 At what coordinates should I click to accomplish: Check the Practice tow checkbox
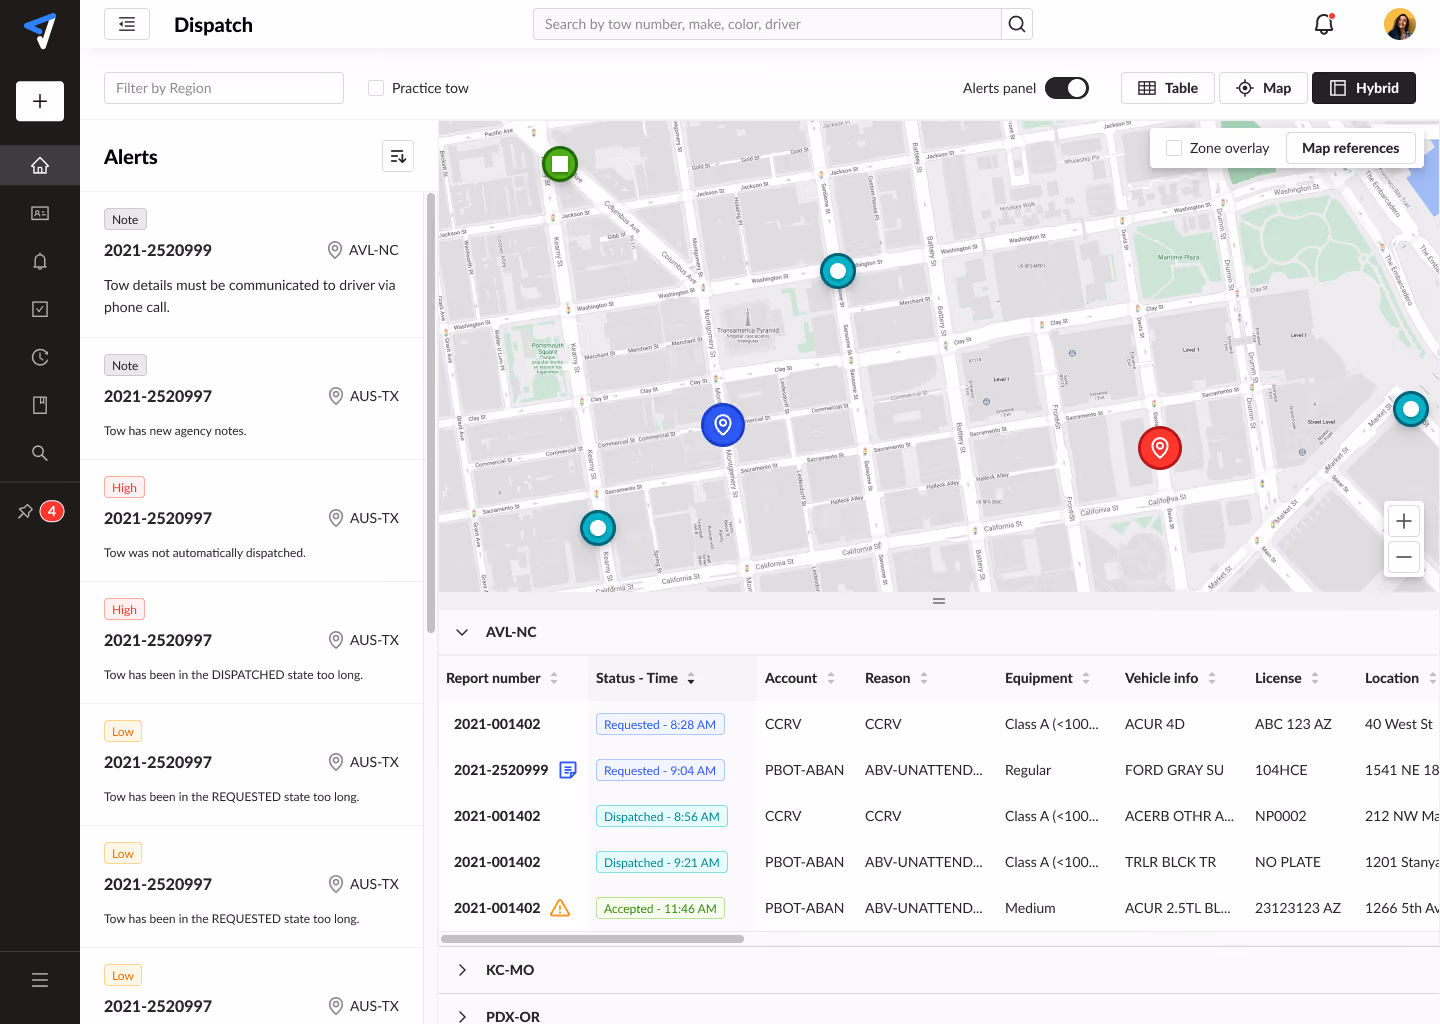pos(376,88)
